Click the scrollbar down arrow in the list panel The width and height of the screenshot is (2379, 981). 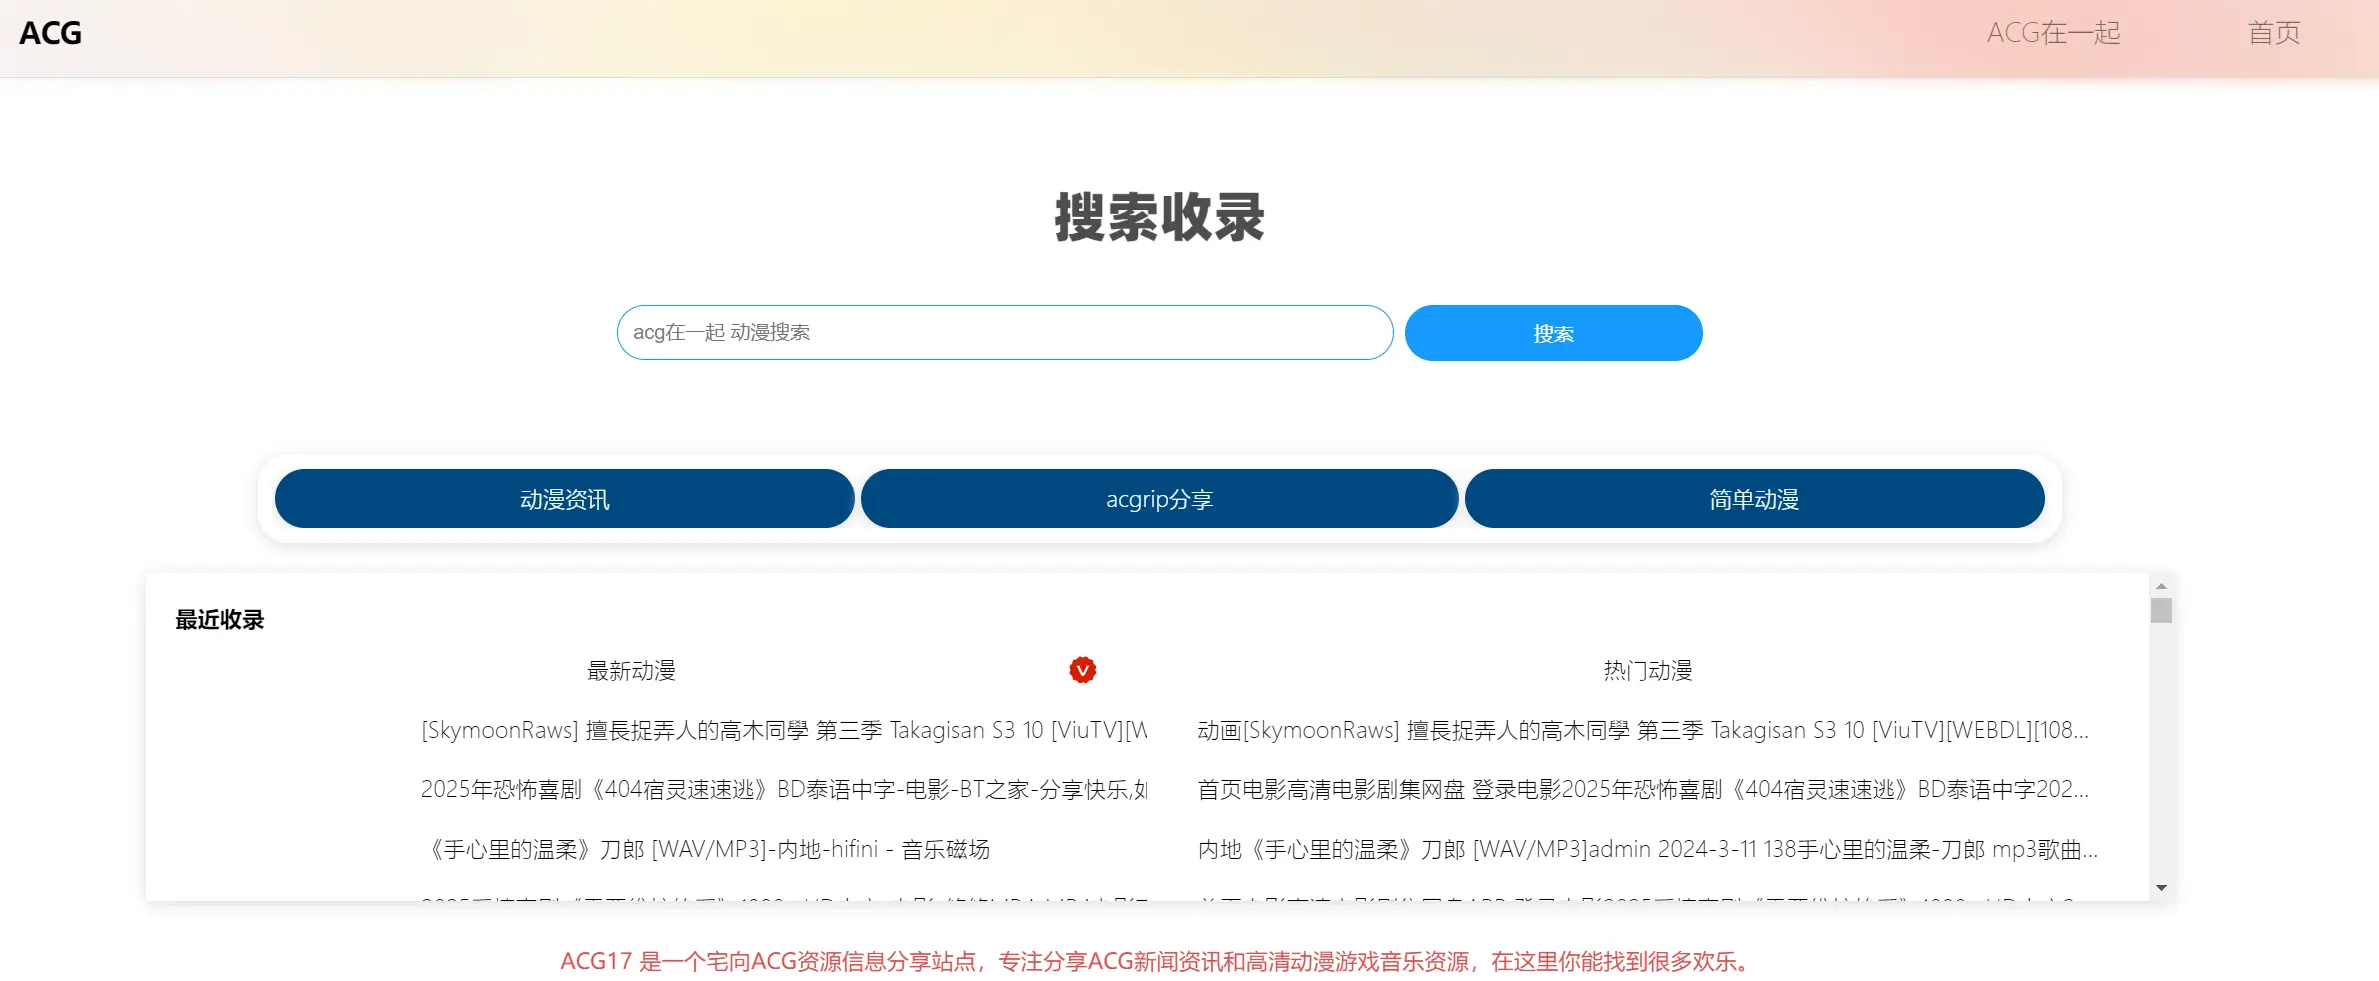[2161, 888]
